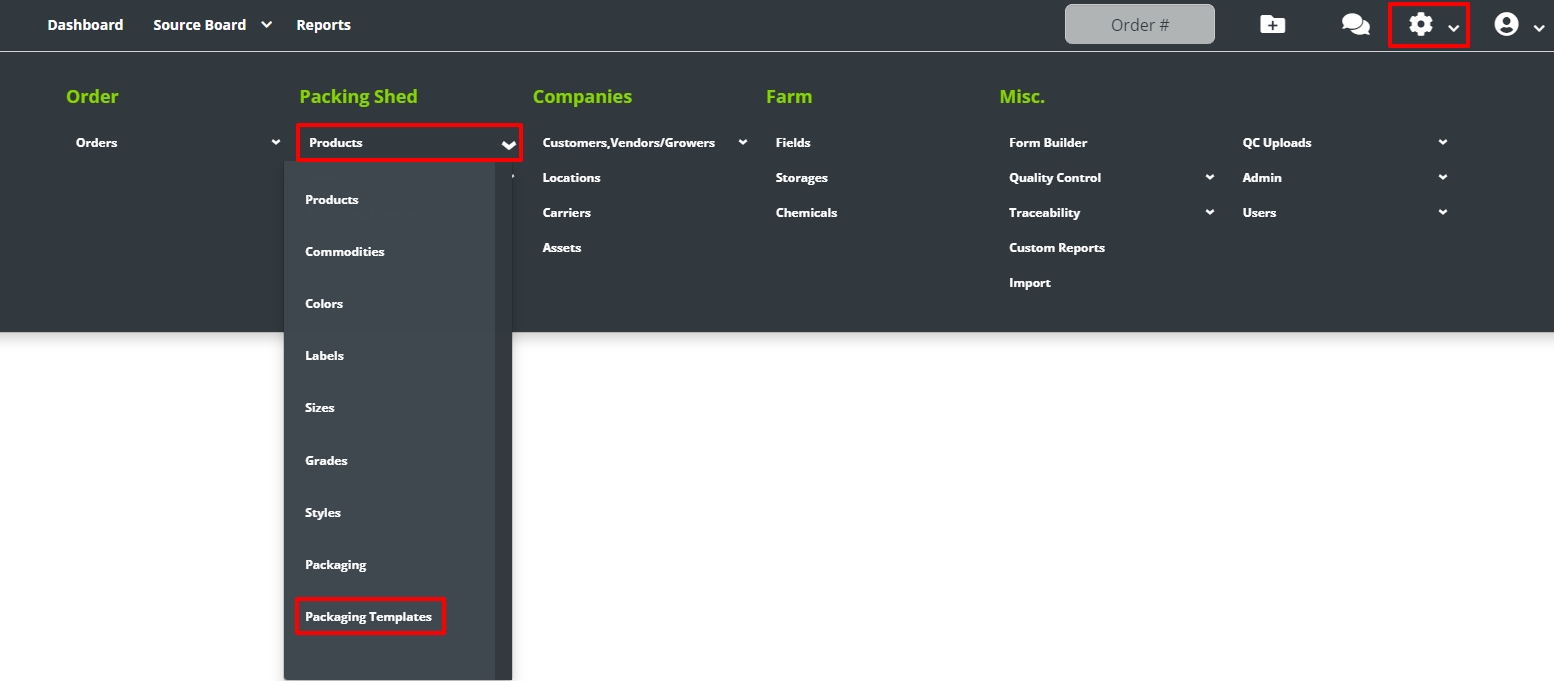Open Form Builder under Misc.
1554x681 pixels.
click(1047, 143)
